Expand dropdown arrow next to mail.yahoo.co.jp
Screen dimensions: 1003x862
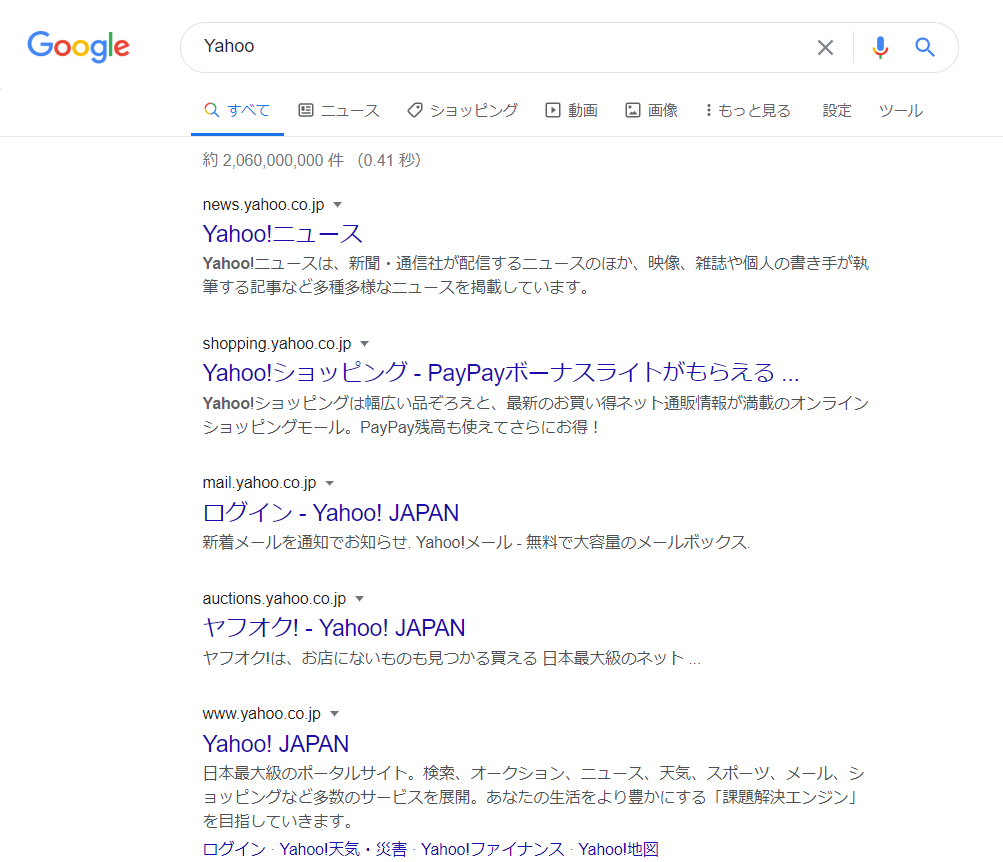[x=330, y=483]
